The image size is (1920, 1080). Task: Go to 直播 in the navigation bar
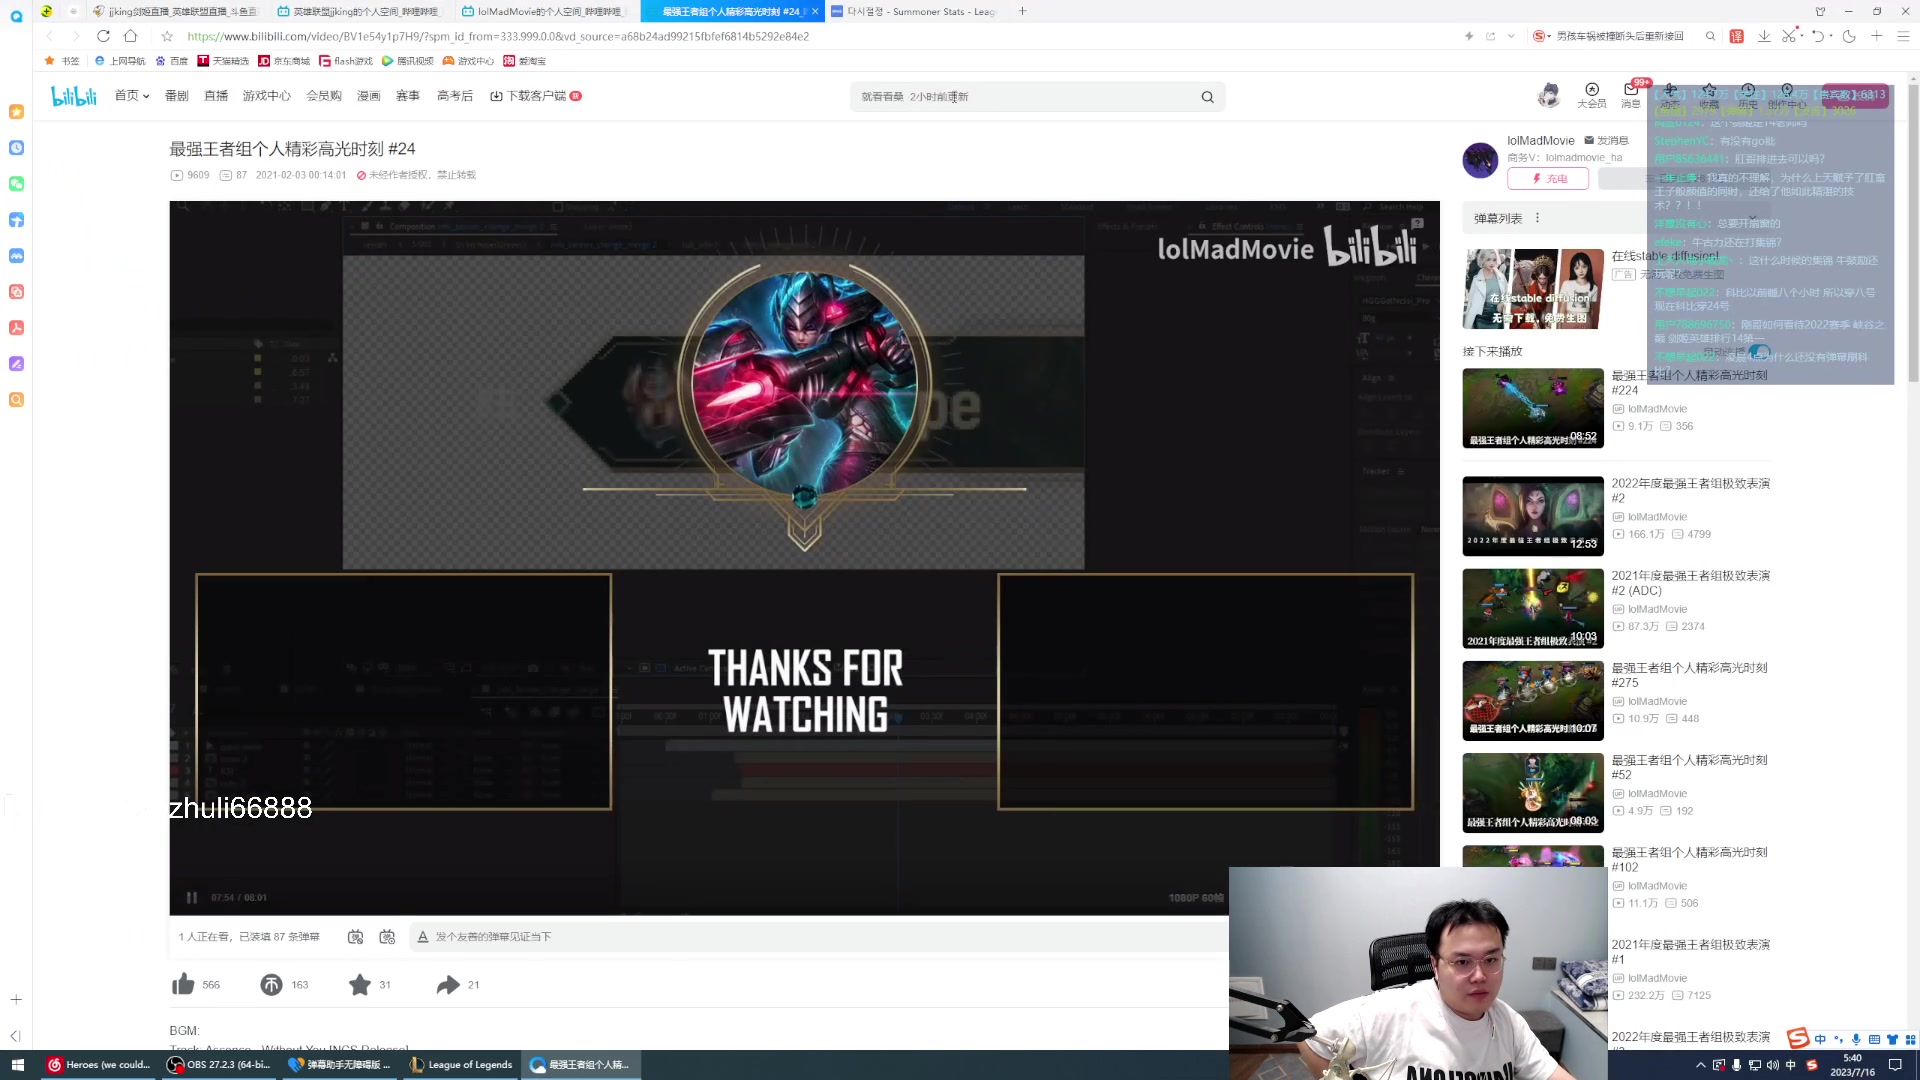(x=216, y=96)
